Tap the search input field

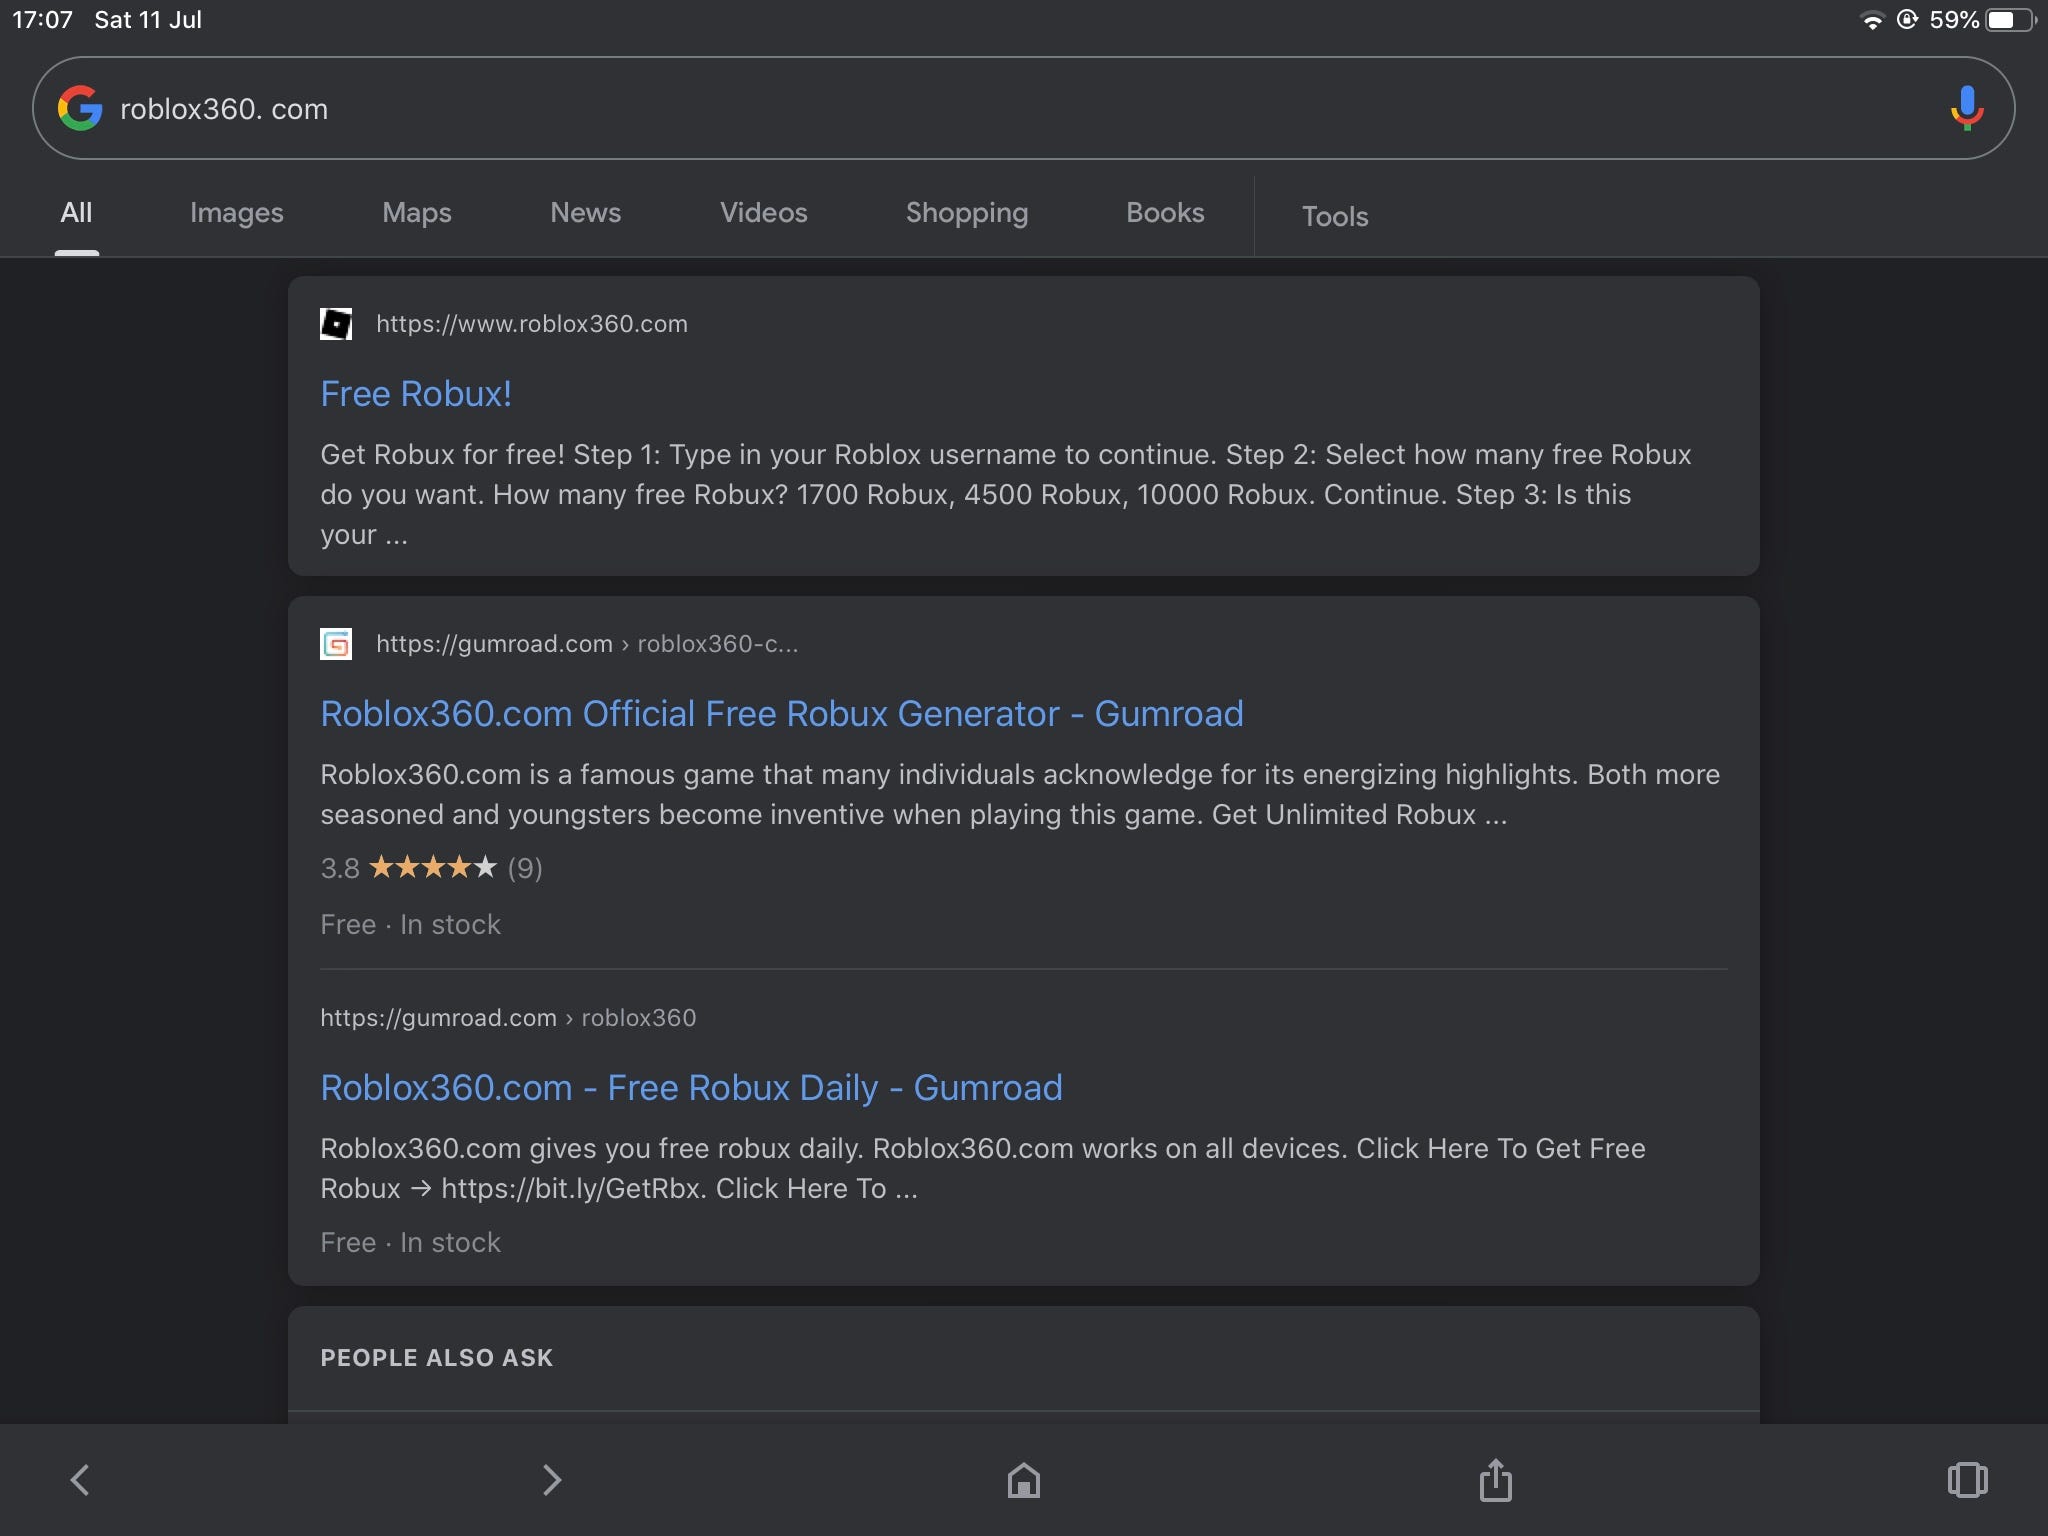[x=1024, y=108]
